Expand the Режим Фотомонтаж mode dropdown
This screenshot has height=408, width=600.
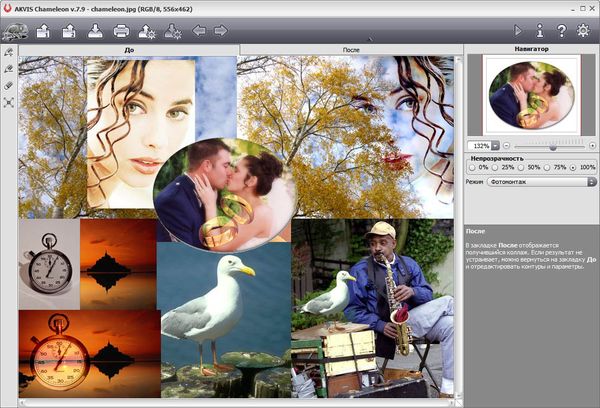(x=591, y=181)
